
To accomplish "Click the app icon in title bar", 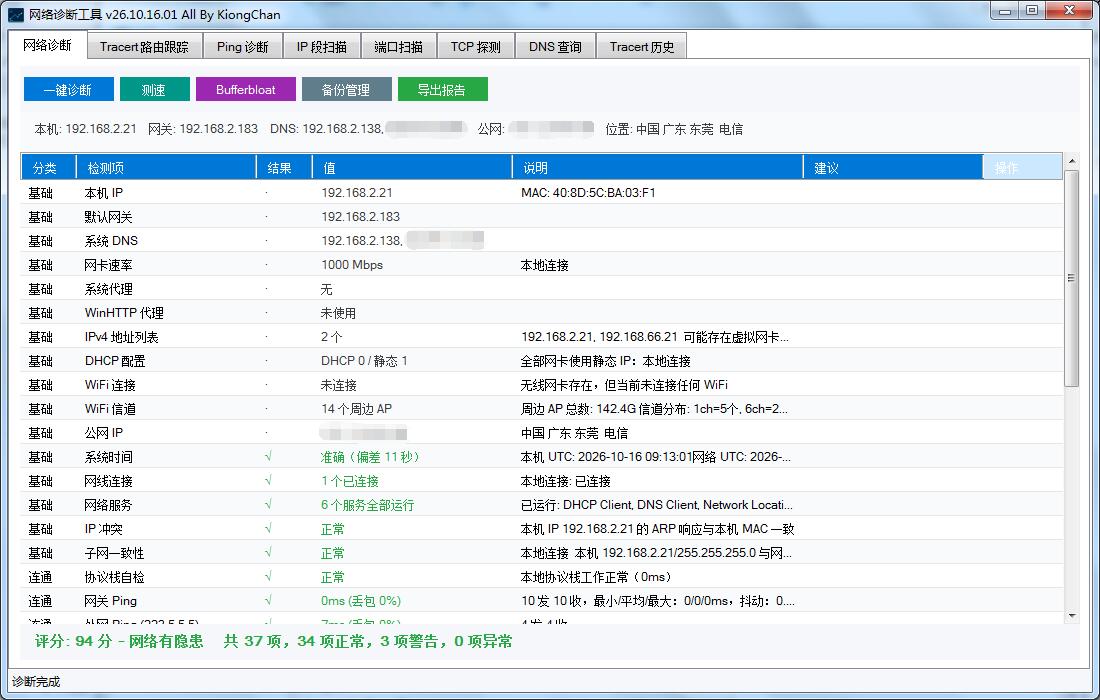I will click(x=15, y=14).
